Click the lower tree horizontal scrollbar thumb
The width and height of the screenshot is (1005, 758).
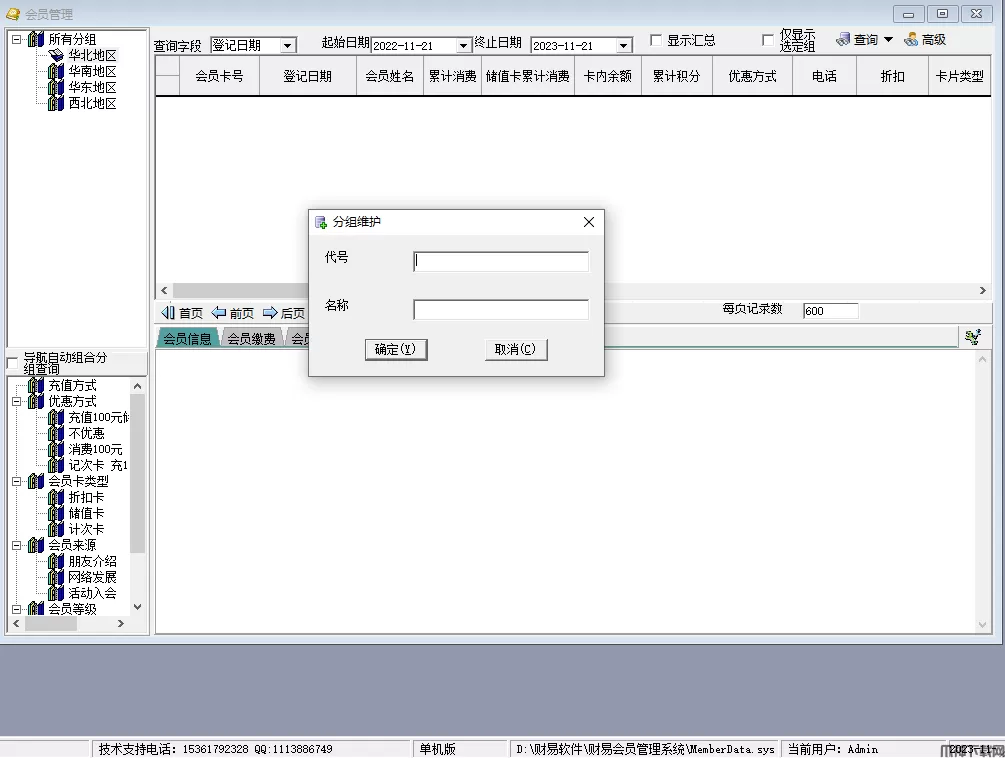tap(50, 623)
